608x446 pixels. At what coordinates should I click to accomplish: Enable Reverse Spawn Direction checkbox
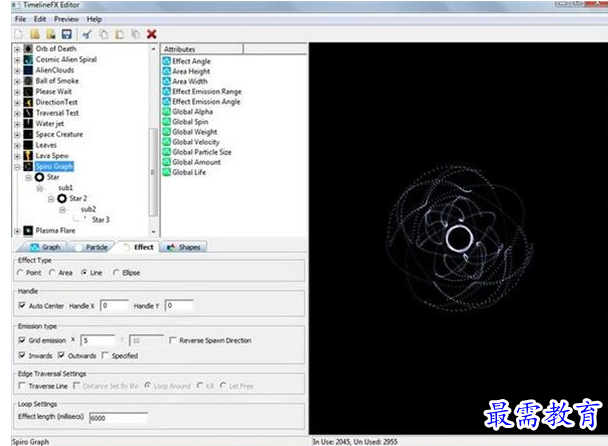tap(173, 340)
